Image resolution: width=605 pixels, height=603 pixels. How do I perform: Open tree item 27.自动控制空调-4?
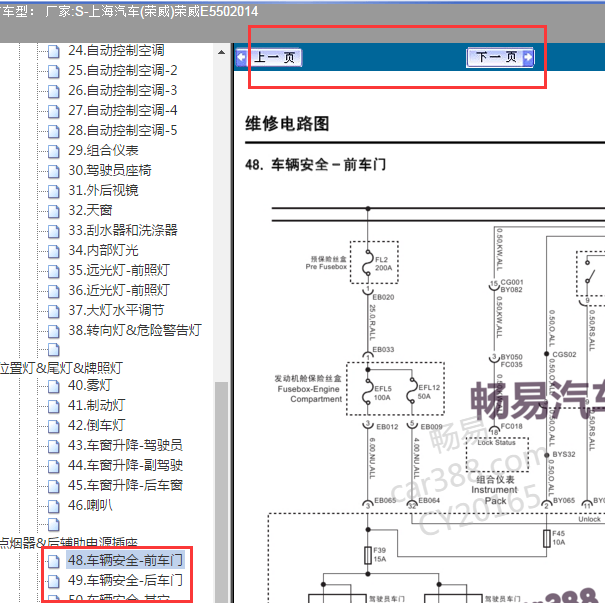click(123, 111)
